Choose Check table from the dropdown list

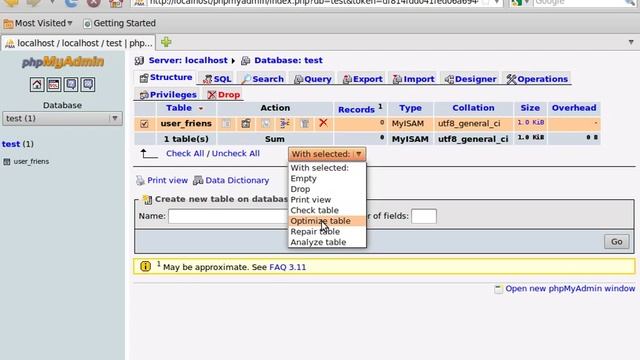pyautogui.click(x=327, y=210)
